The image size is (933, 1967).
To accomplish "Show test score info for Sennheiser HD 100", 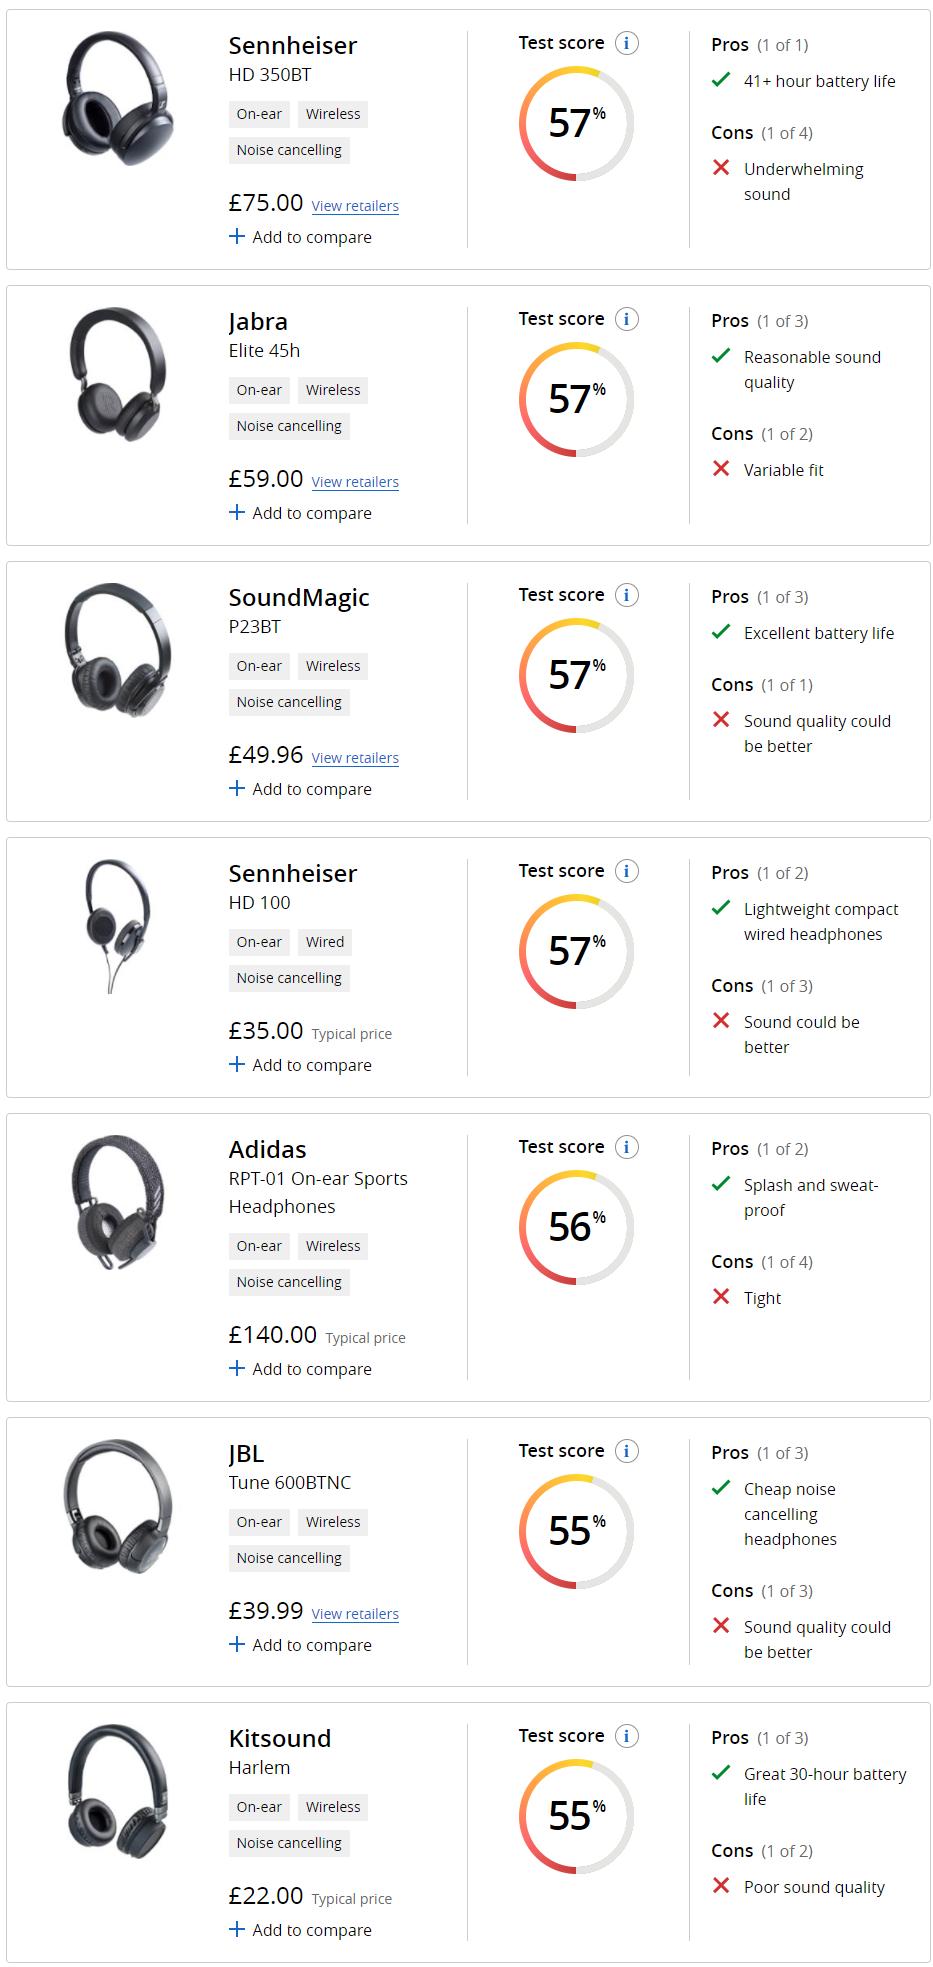I will 626,871.
